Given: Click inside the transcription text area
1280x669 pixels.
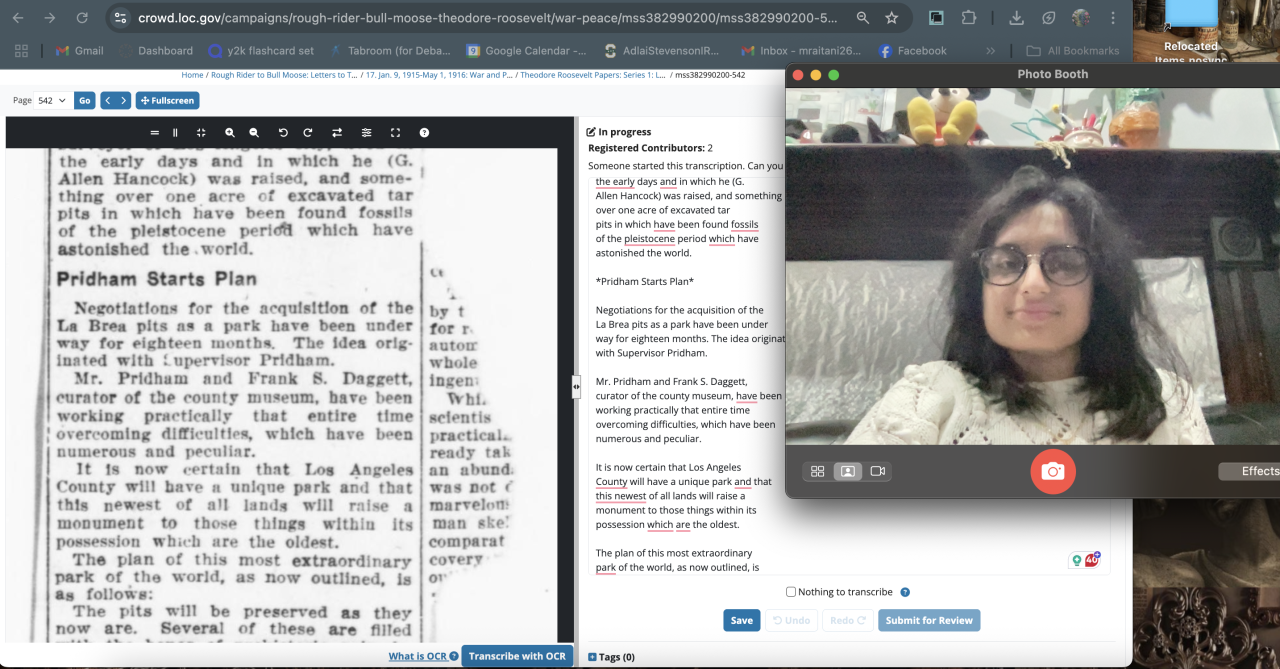Looking at the screenshot, I should (x=848, y=375).
